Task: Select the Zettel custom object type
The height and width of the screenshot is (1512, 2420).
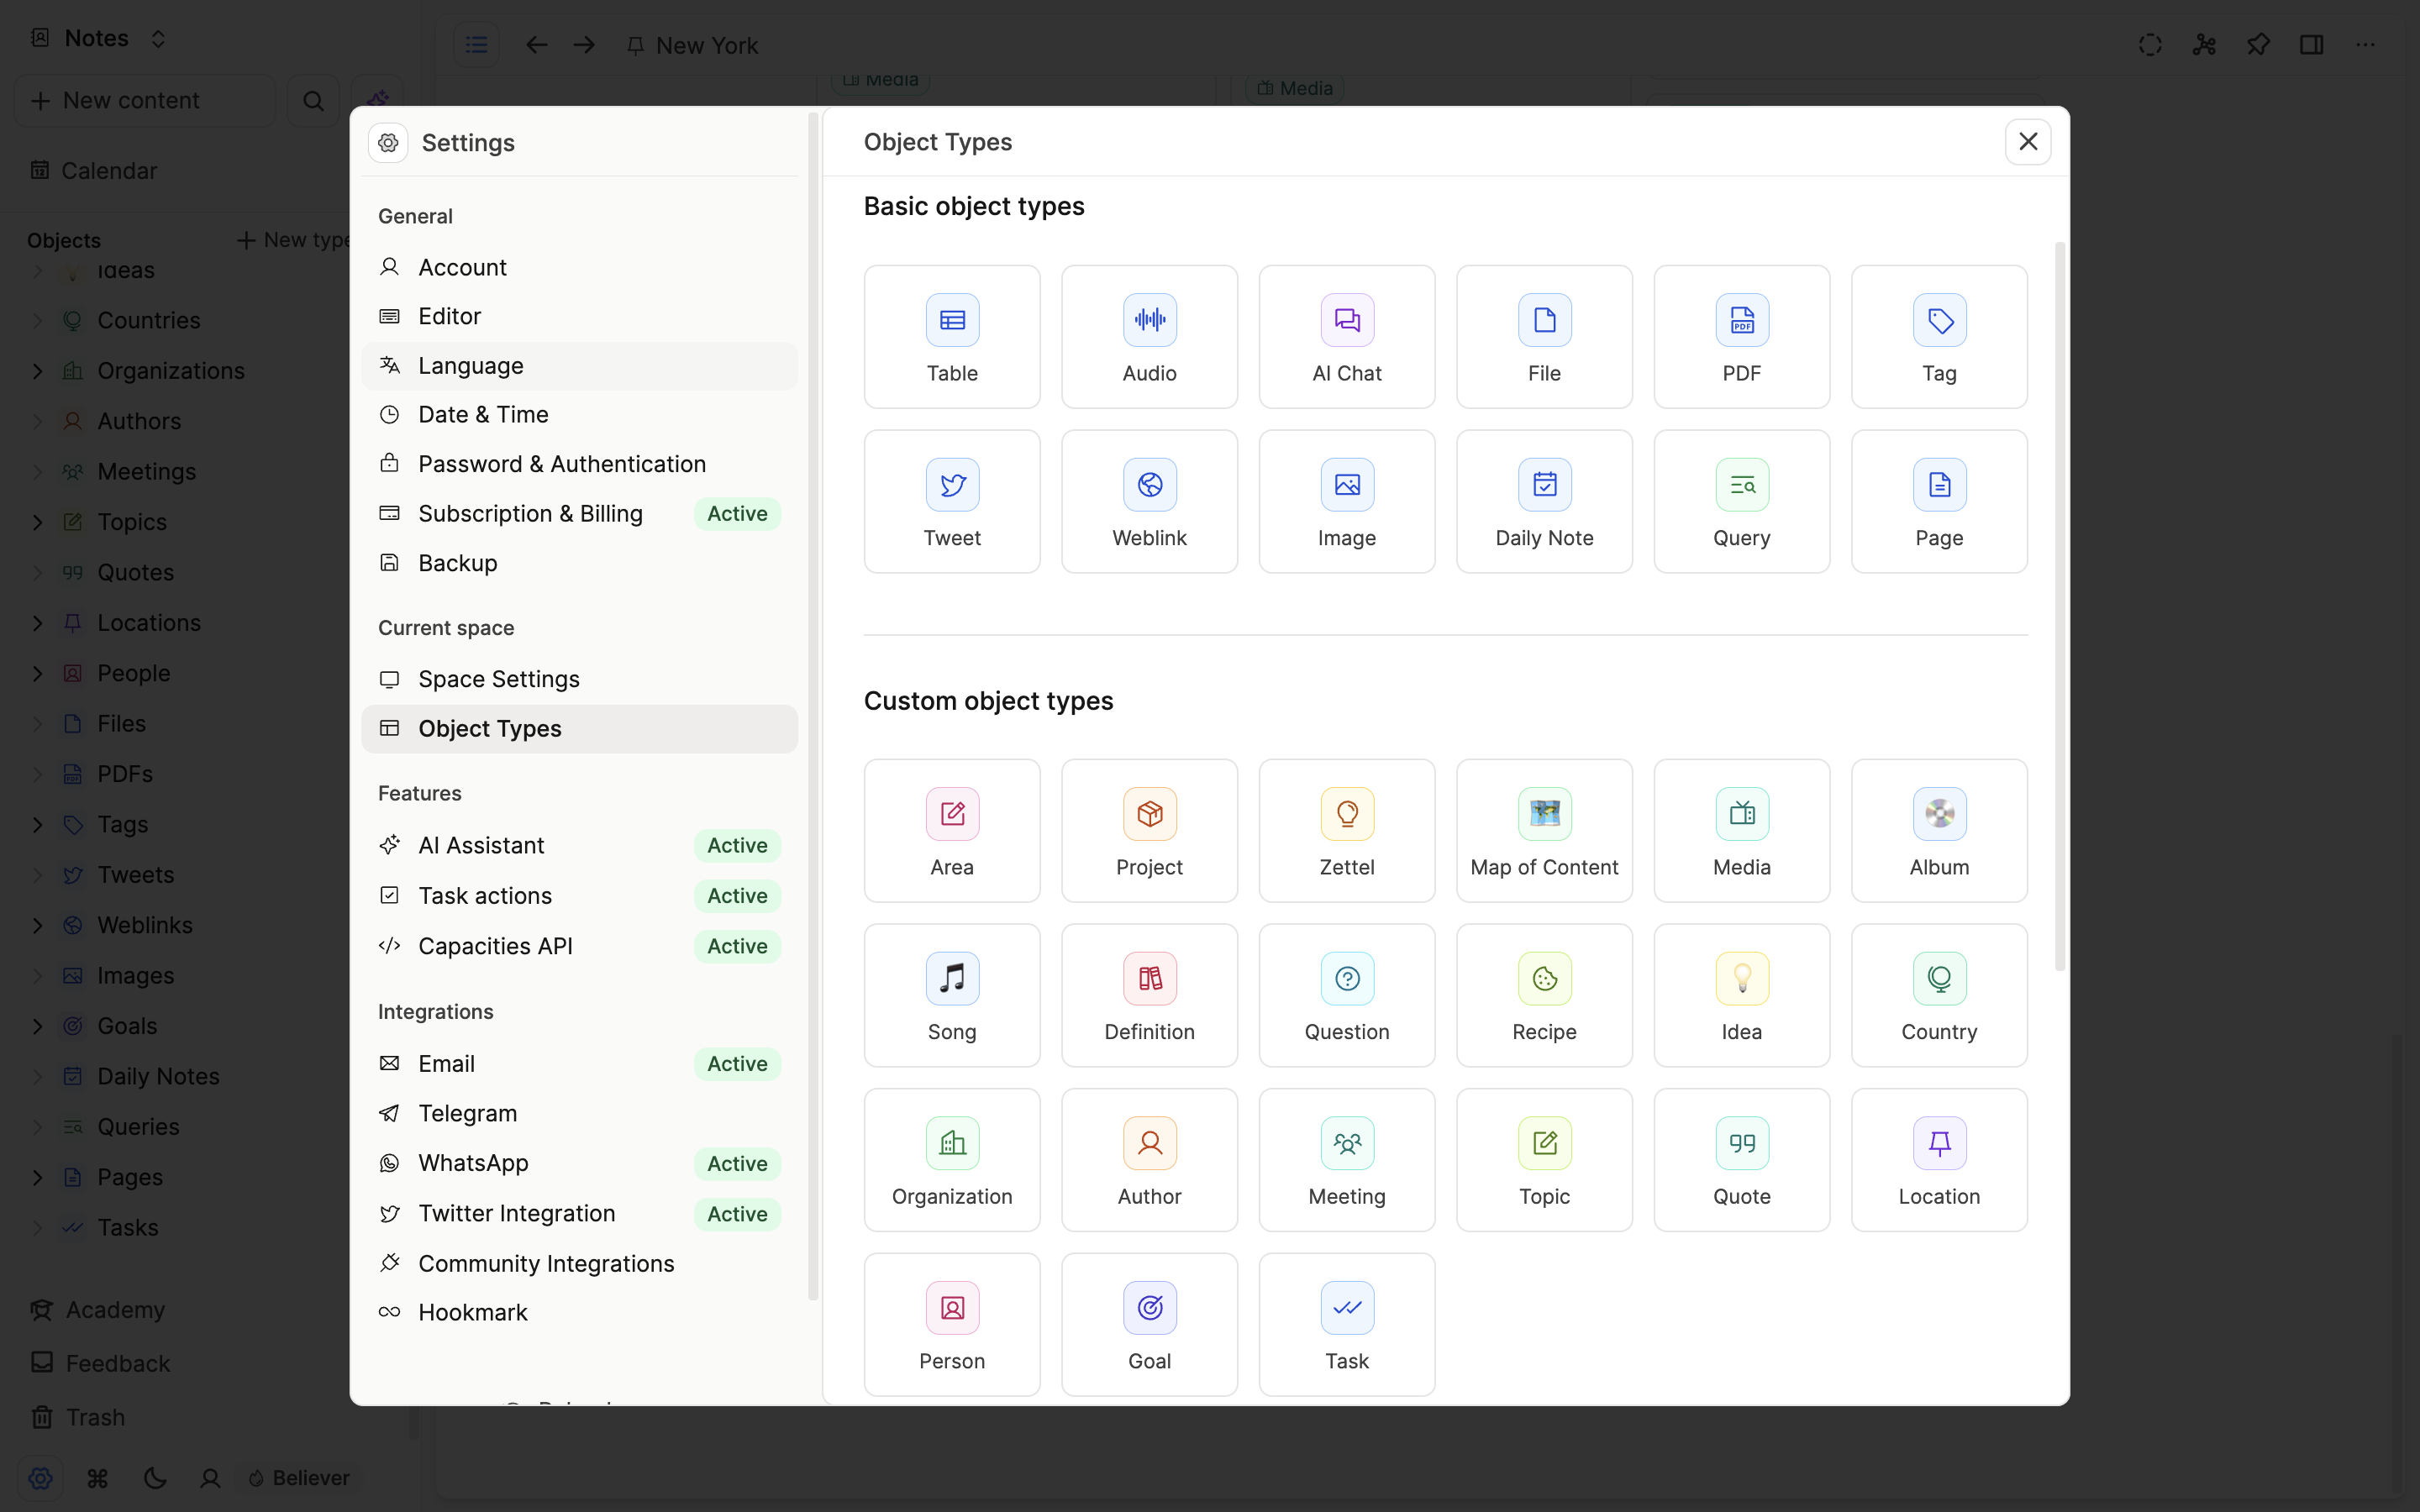Action: [x=1347, y=830]
